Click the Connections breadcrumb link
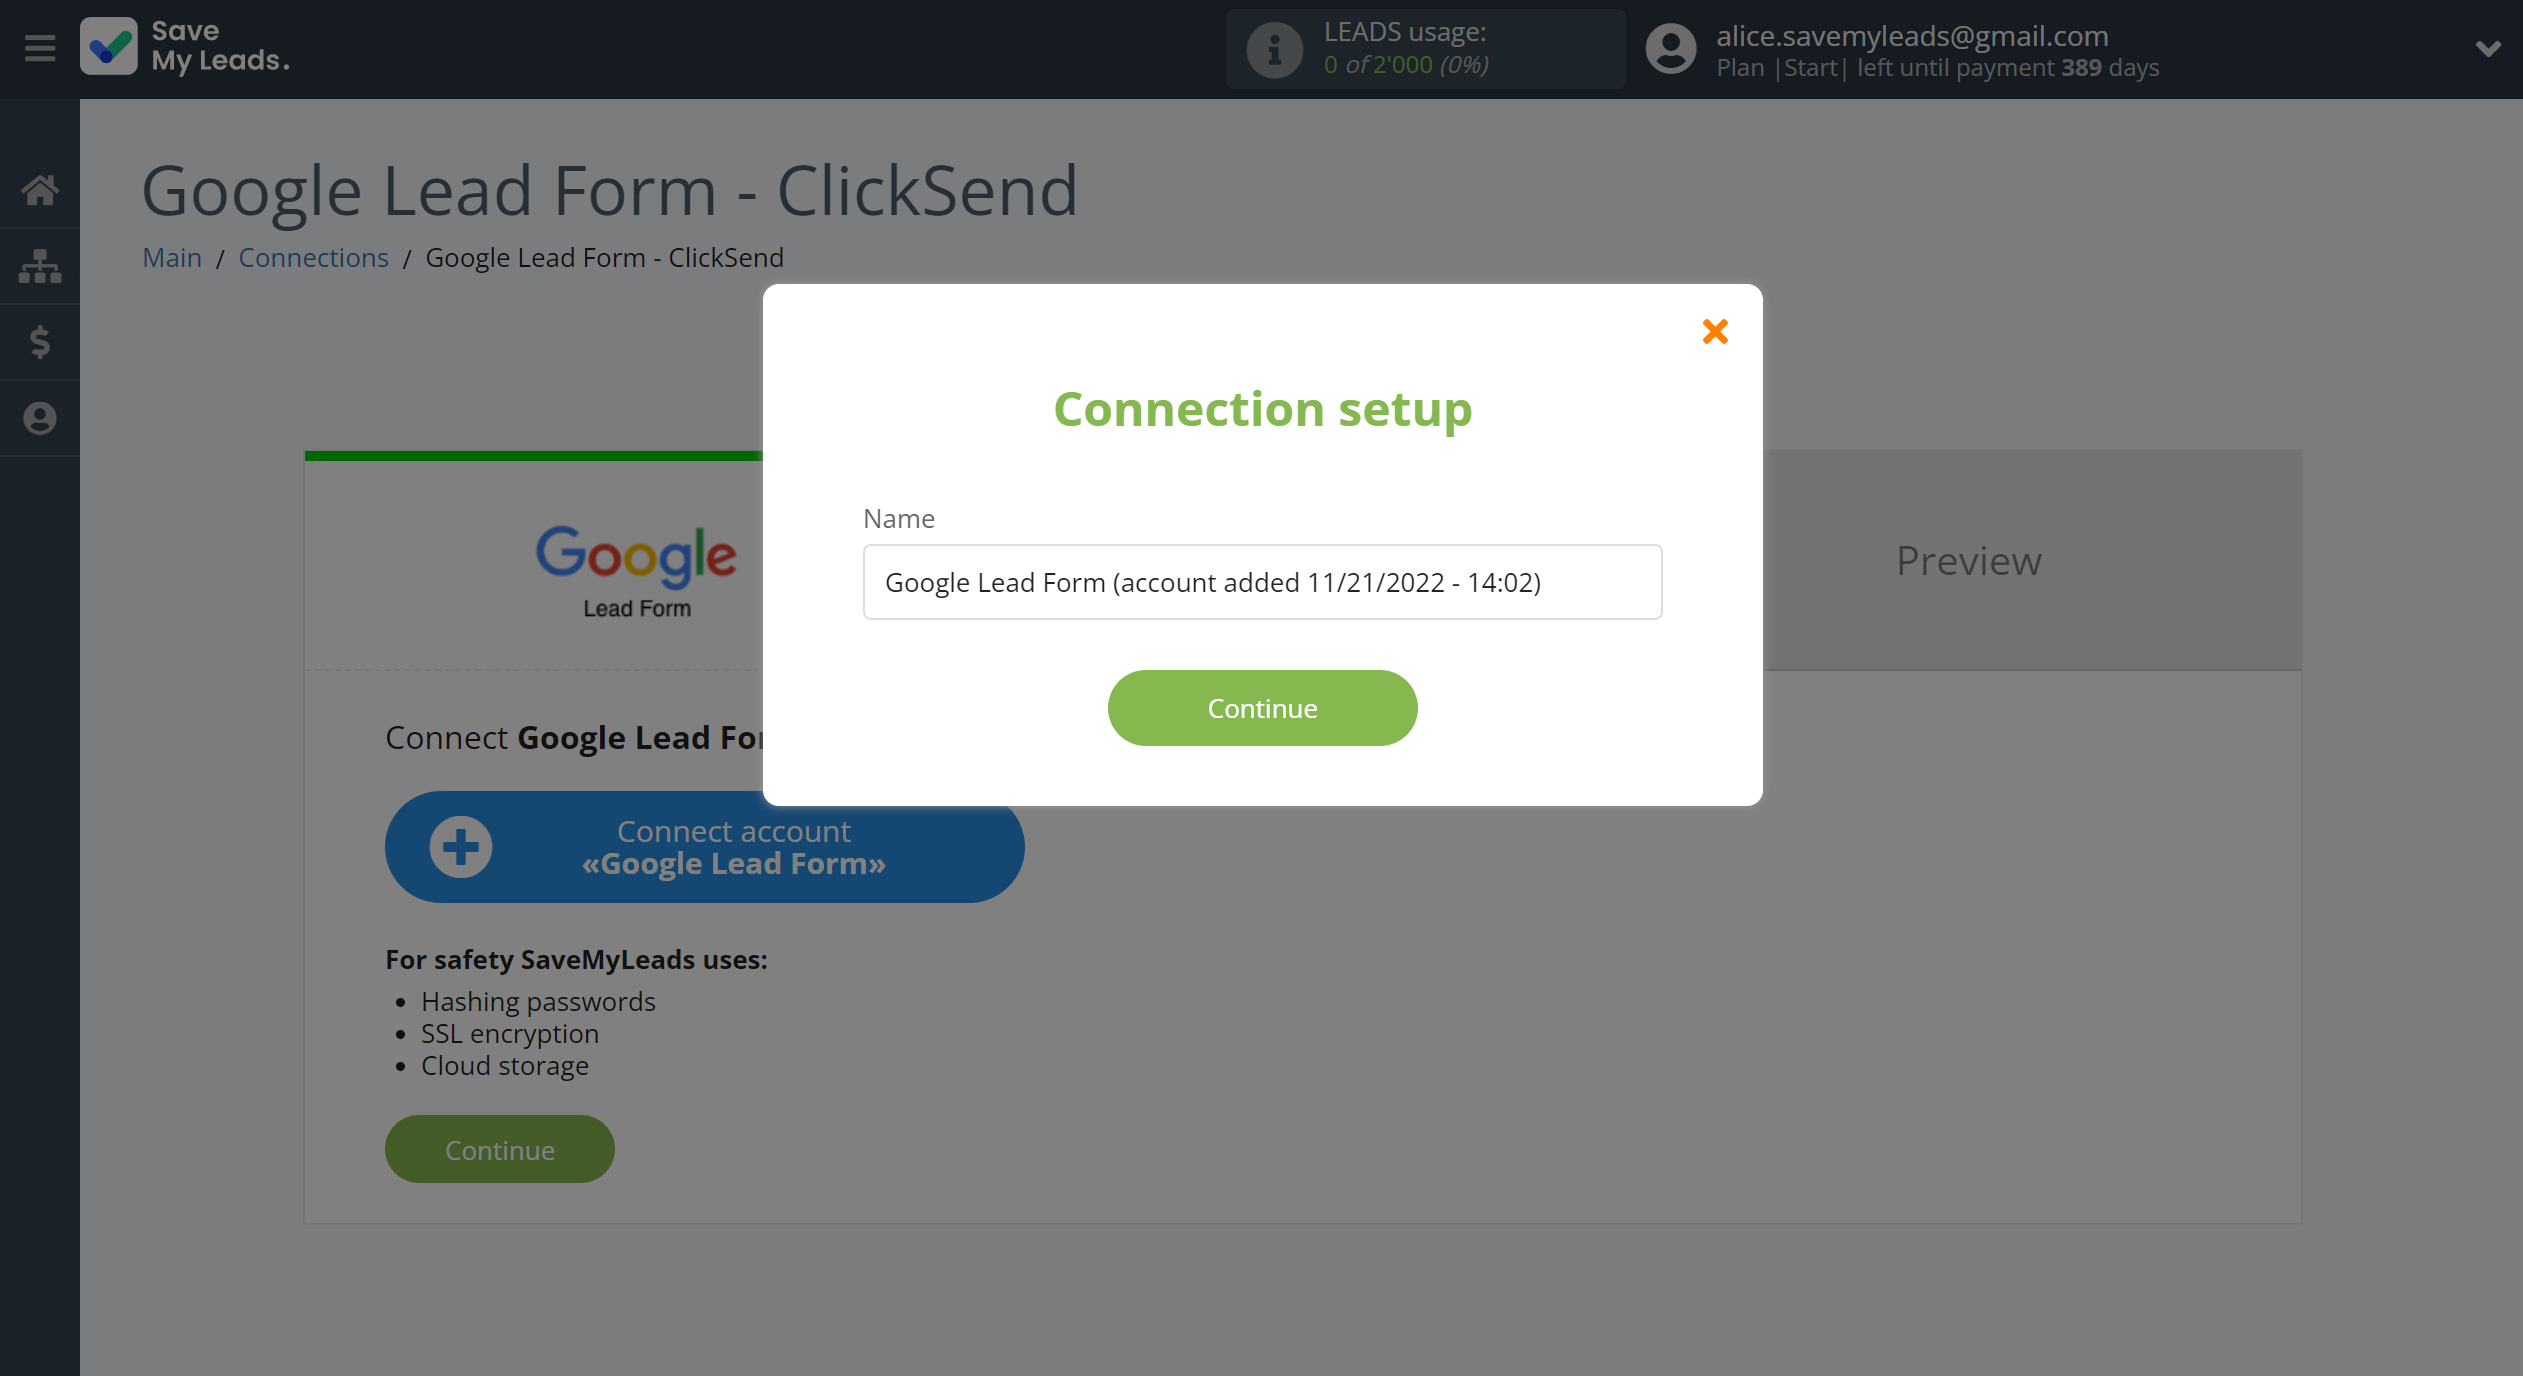Viewport: 2523px width, 1376px height. [x=313, y=256]
